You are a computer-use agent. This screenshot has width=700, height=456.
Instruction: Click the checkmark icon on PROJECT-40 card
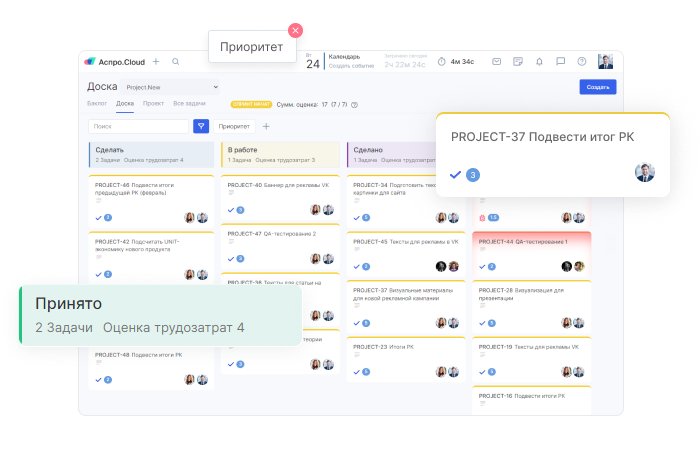[231, 210]
